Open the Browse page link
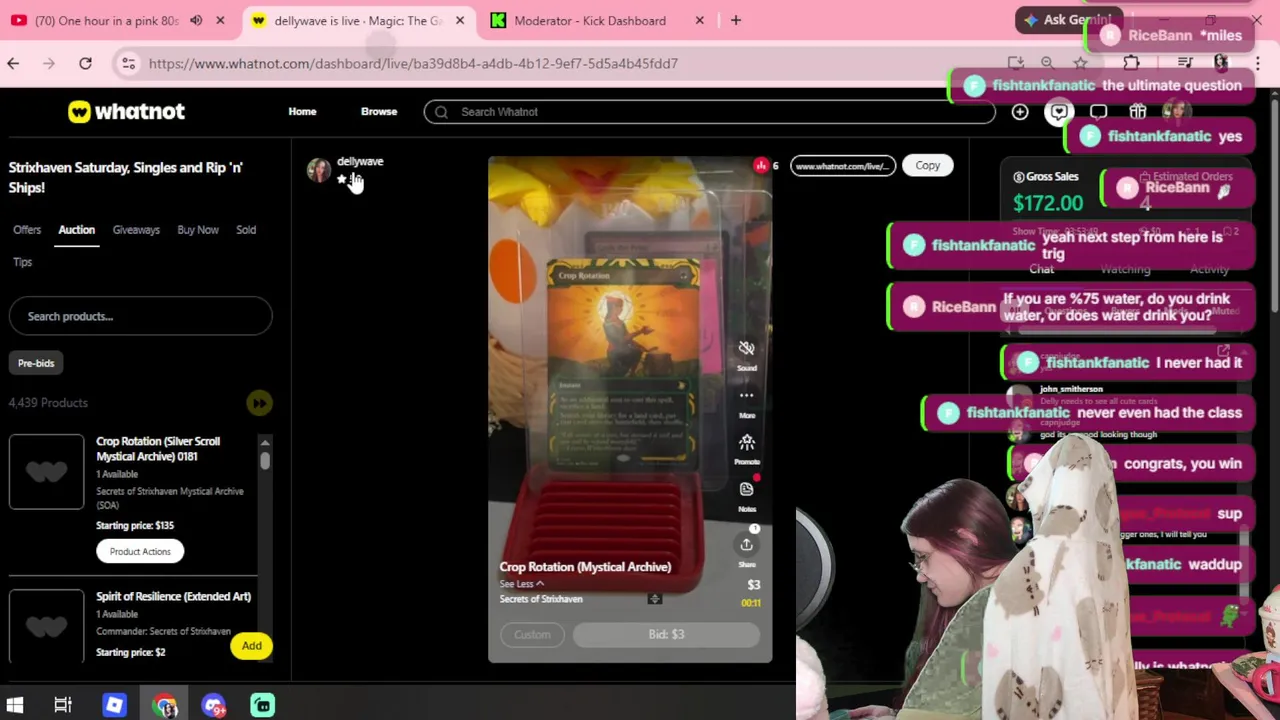This screenshot has width=1280, height=720. coord(379,112)
